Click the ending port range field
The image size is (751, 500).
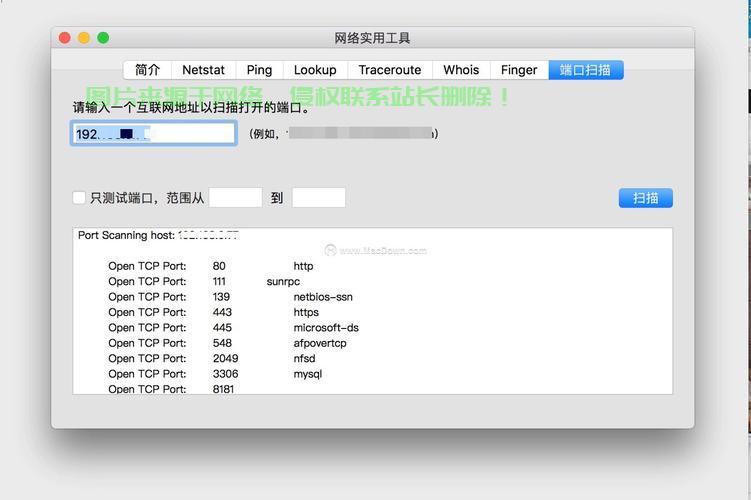click(318, 198)
